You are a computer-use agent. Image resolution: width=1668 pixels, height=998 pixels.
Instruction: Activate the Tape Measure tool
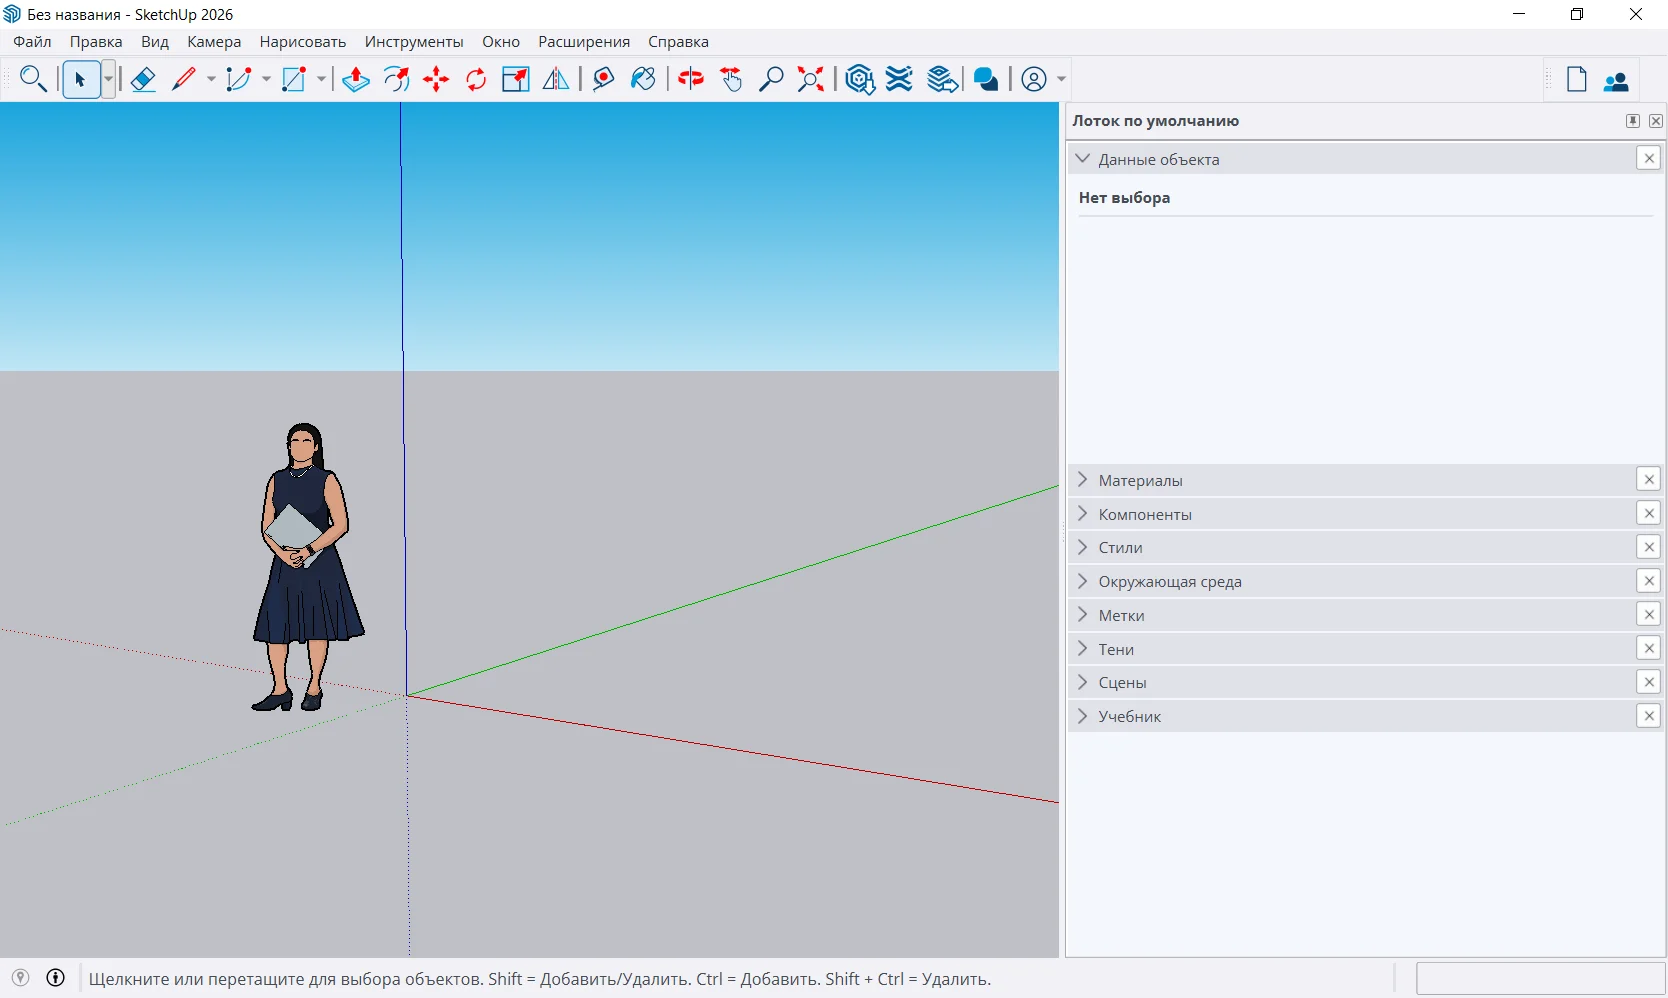click(603, 79)
